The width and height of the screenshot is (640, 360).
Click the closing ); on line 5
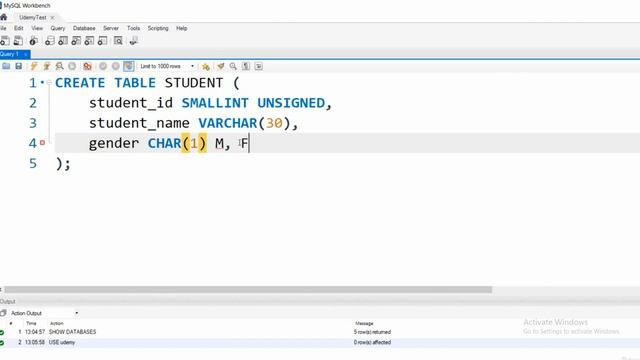[x=63, y=164]
